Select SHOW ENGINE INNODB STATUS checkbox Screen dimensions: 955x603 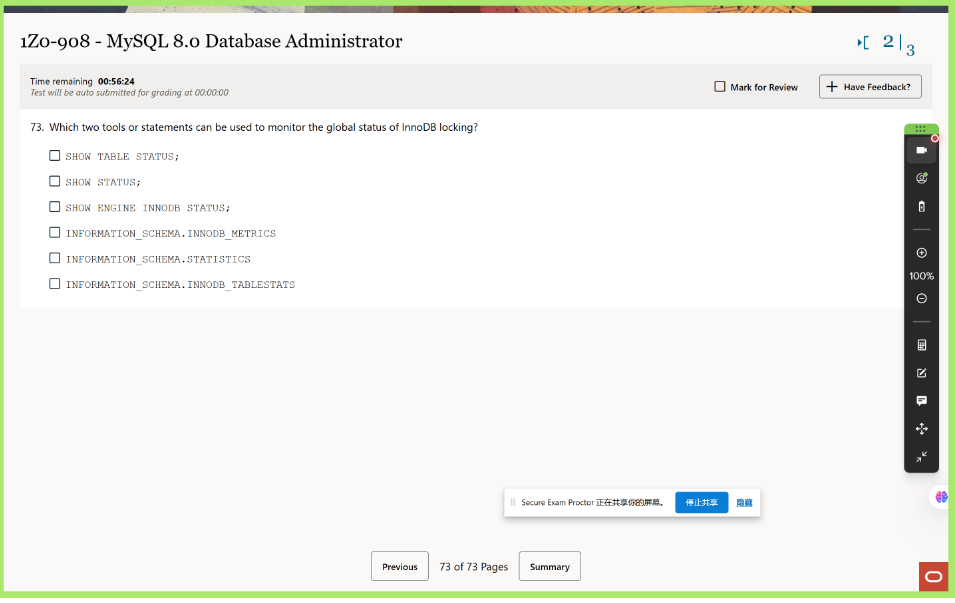click(54, 207)
